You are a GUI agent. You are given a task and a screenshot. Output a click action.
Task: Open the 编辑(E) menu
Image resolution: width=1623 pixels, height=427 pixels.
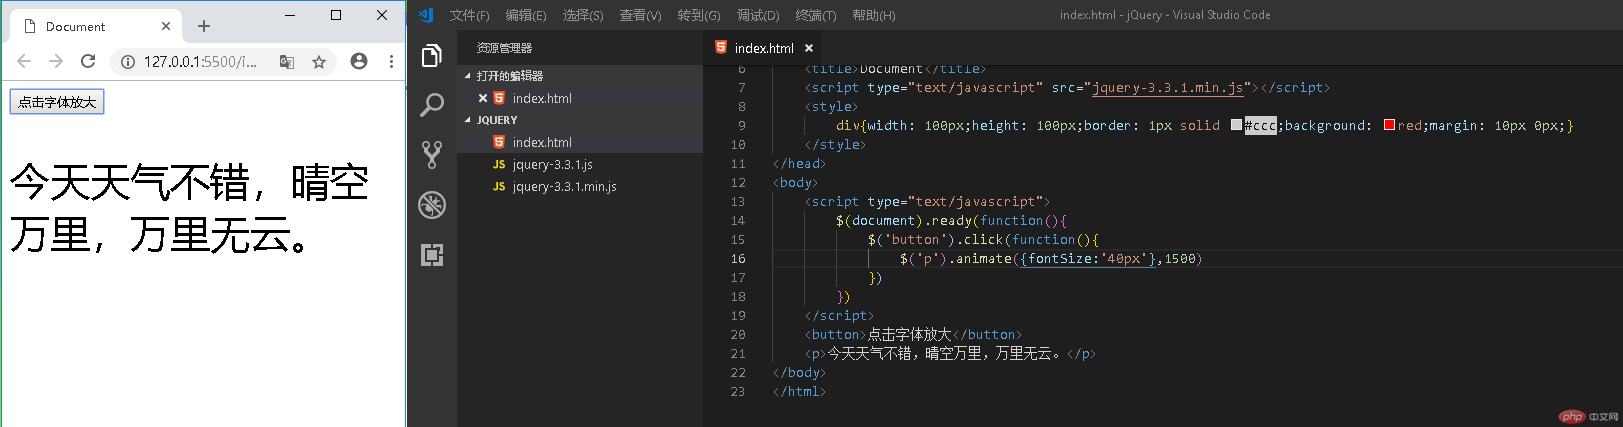[526, 15]
